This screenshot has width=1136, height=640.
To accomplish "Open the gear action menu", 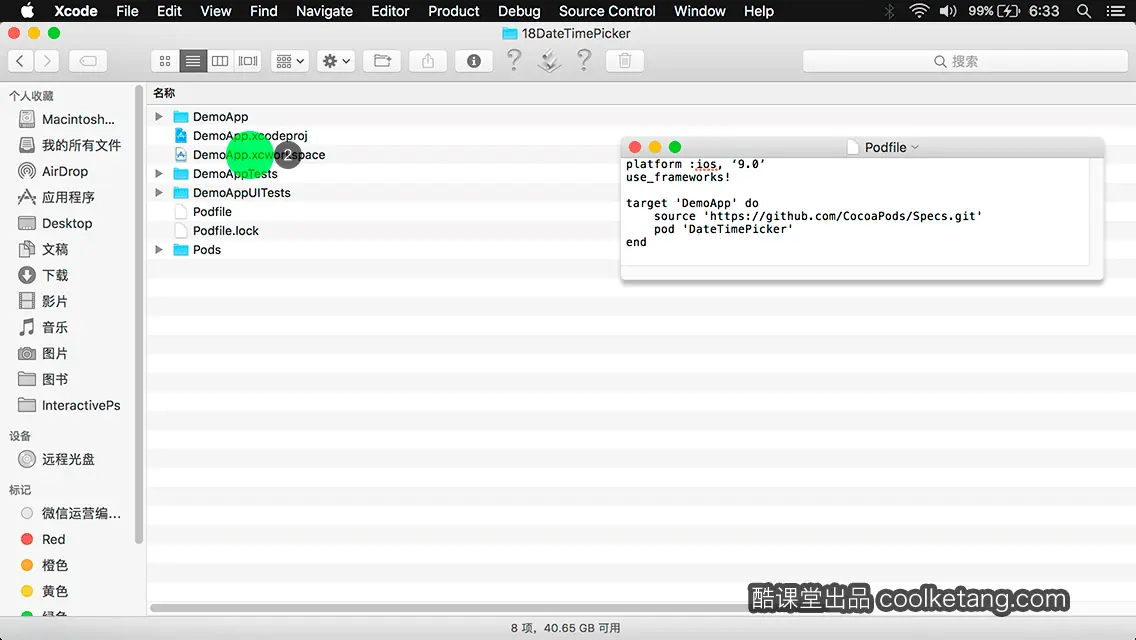I will [335, 61].
